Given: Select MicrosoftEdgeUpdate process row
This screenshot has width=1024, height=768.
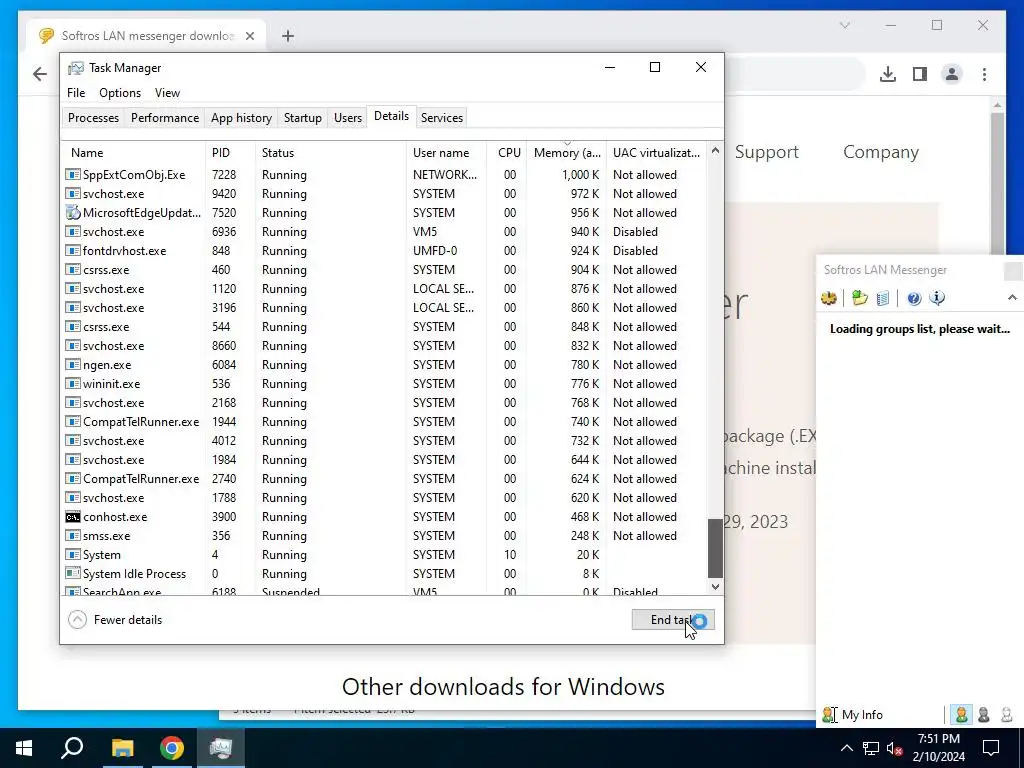Looking at the screenshot, I should click(x=385, y=213).
